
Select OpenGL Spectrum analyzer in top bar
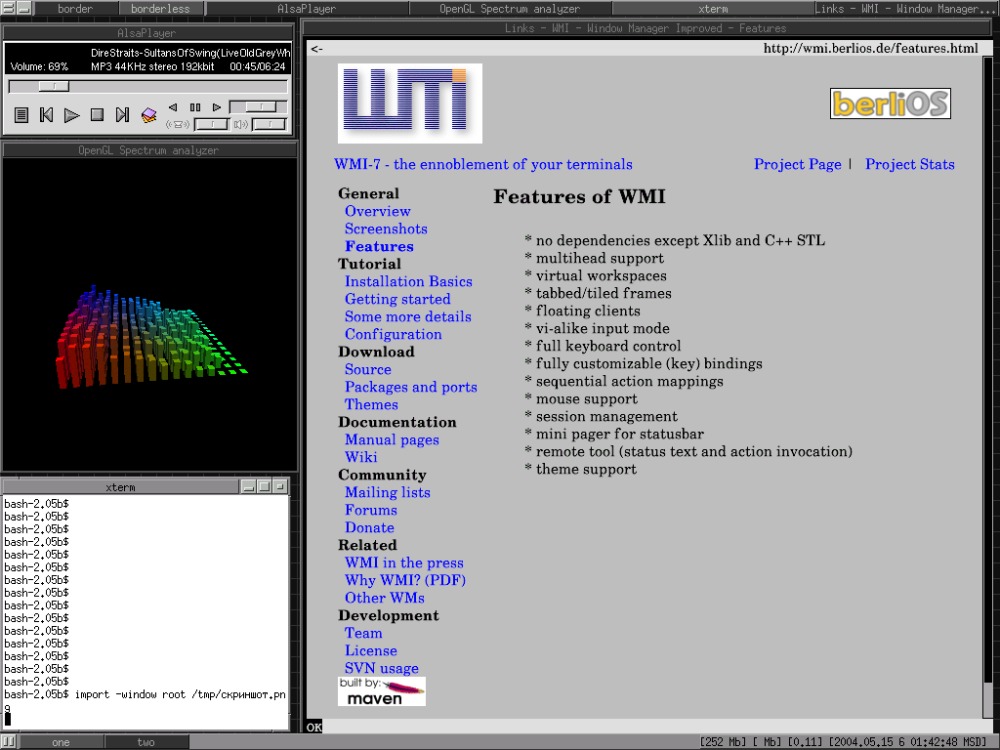click(510, 8)
